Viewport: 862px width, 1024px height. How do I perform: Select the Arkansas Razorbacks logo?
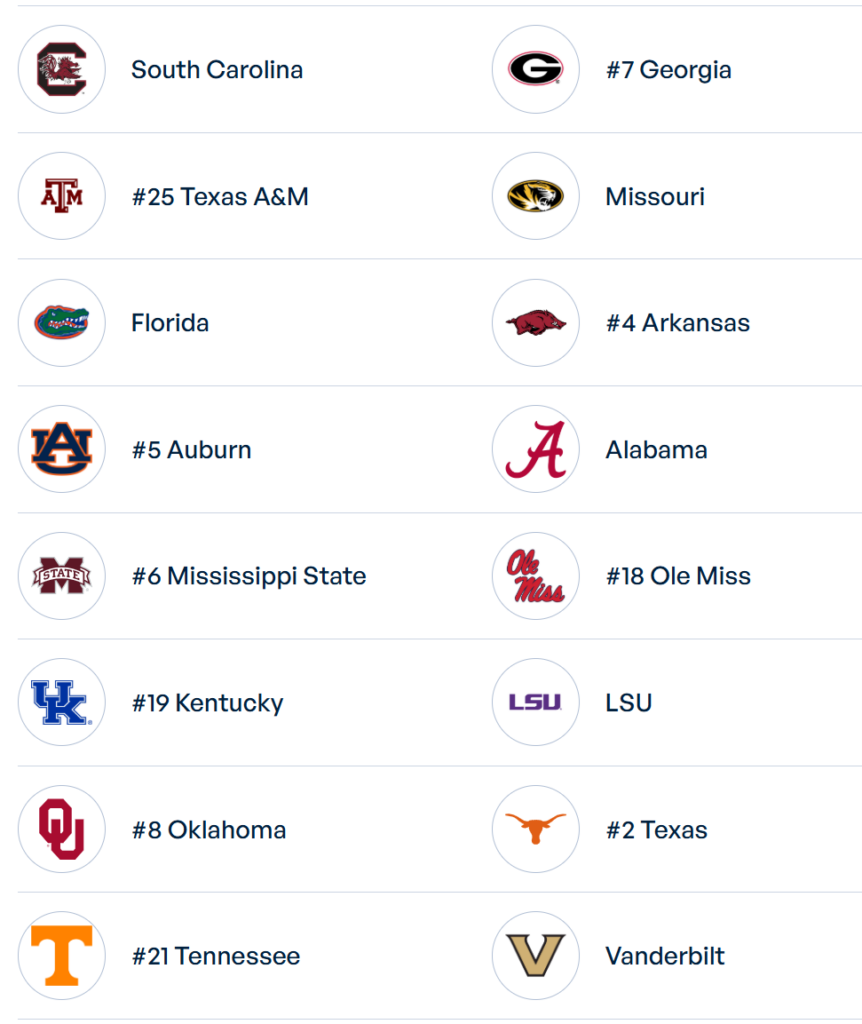[x=535, y=322]
